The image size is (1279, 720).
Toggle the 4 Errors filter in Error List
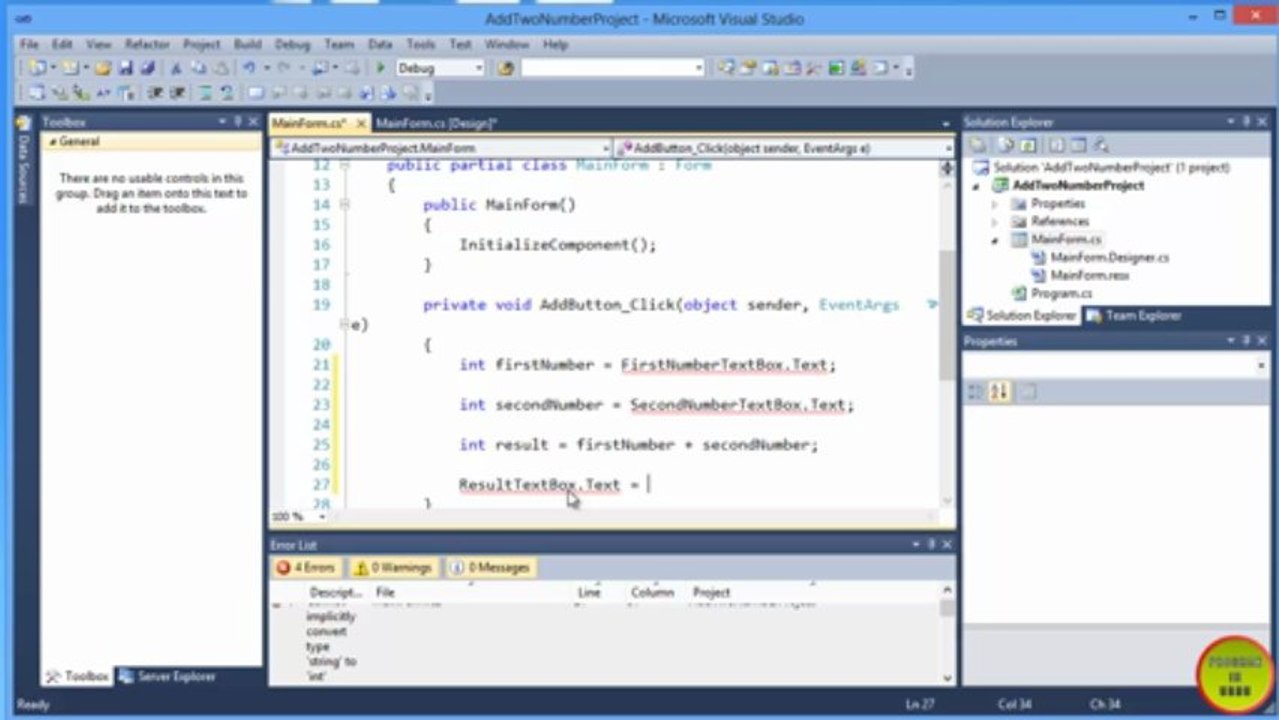pyautogui.click(x=306, y=567)
